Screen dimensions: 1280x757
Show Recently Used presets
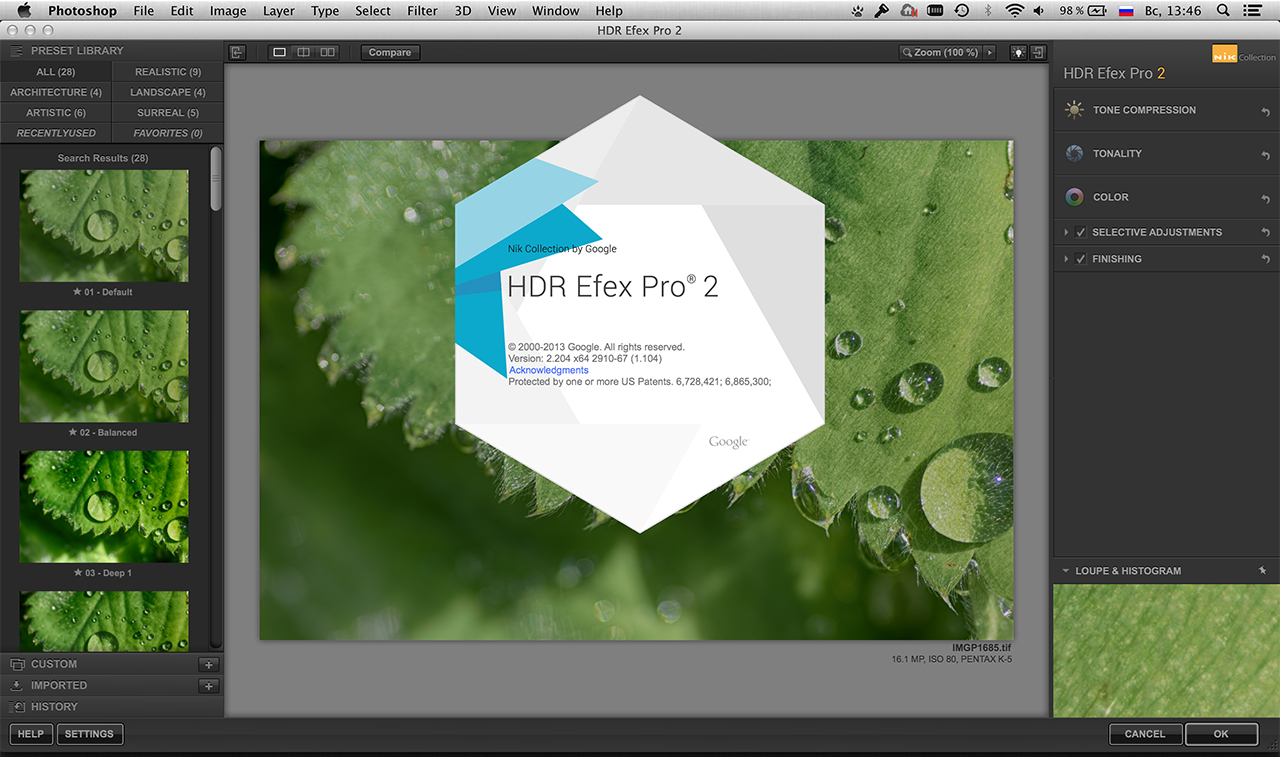(56, 133)
